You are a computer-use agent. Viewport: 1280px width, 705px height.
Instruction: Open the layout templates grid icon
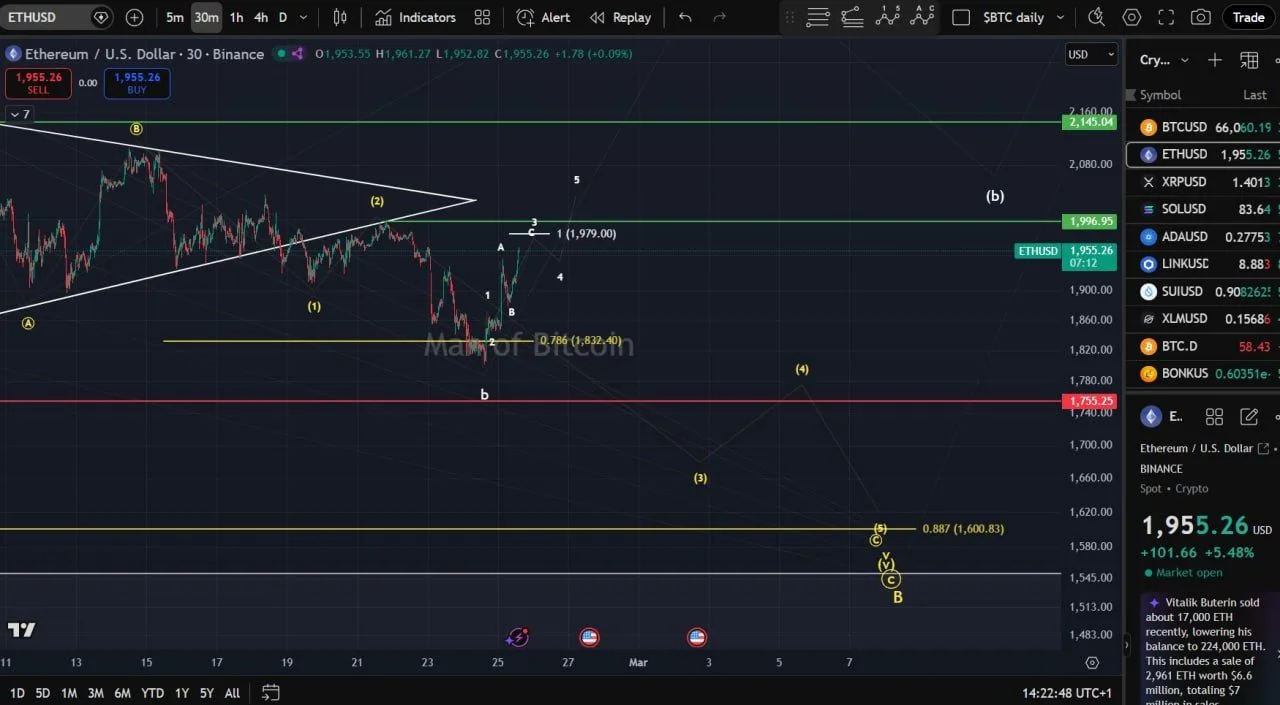(x=482, y=17)
